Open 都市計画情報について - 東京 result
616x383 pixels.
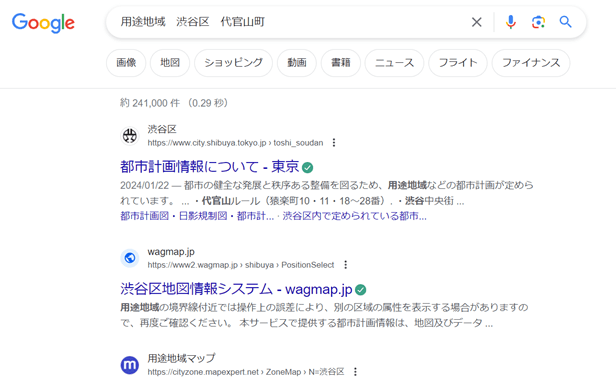point(209,167)
